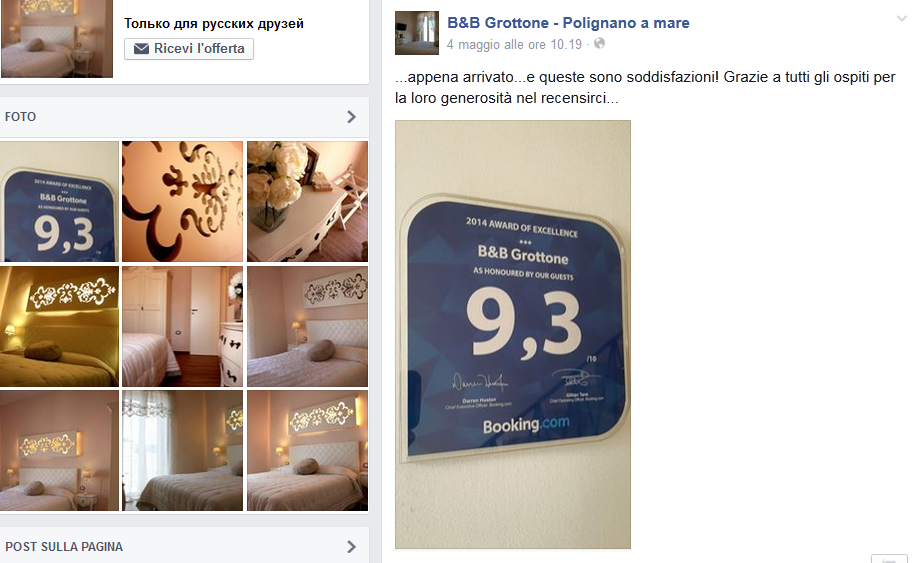The image size is (912, 563).
Task: Open the offer thumbnail image of bedroom
Action: pos(56,38)
